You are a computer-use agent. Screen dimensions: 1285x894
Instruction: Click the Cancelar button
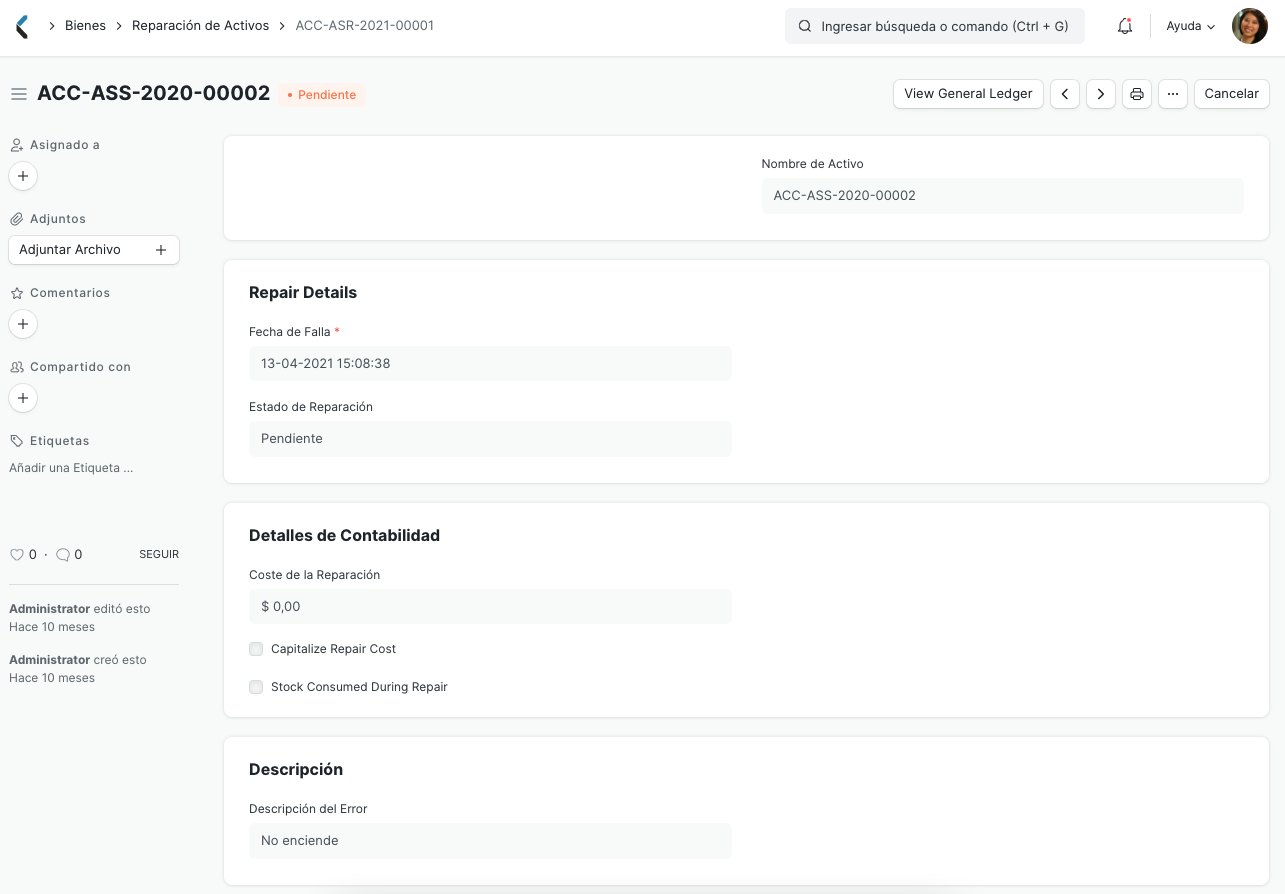tap(1232, 94)
